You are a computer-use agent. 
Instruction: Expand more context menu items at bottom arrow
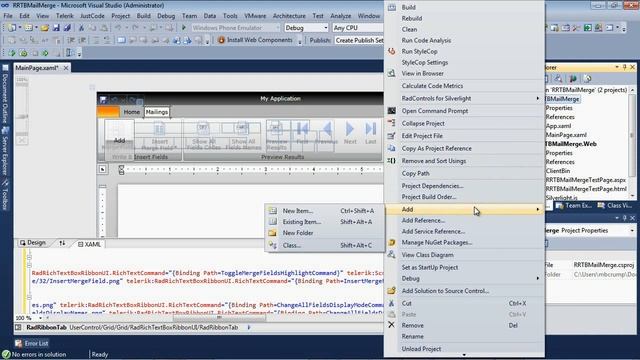(464, 355)
